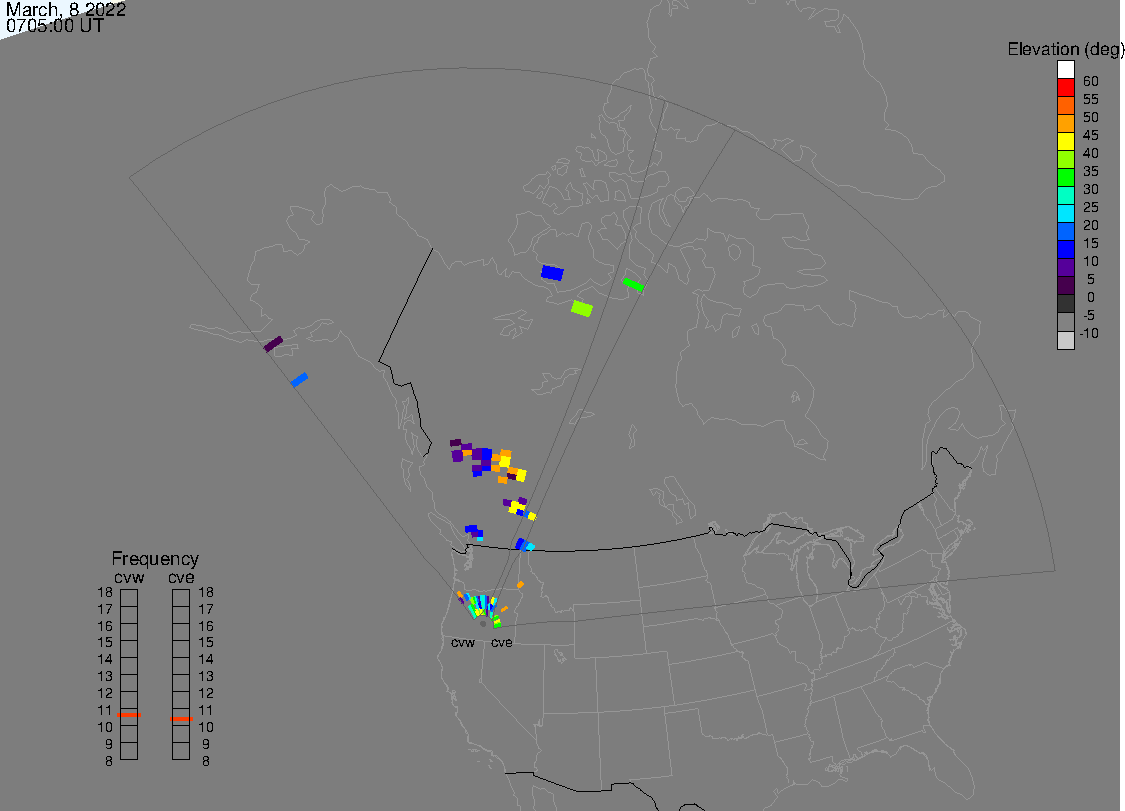This screenshot has width=1125, height=811.
Task: Click the red elevation swatch between 55 and 60
Action: point(1065,88)
